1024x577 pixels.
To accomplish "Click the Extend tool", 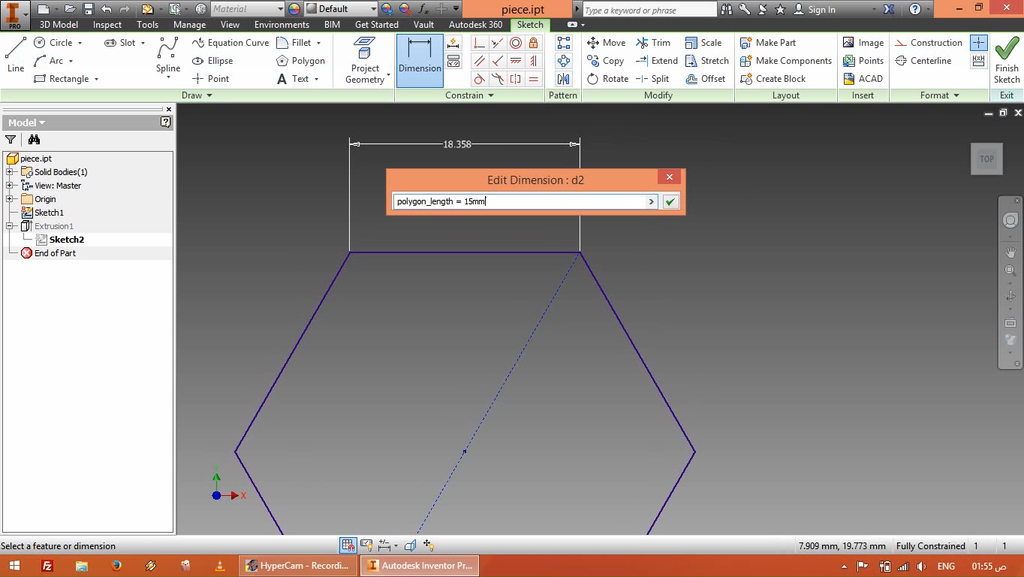I will [656, 61].
